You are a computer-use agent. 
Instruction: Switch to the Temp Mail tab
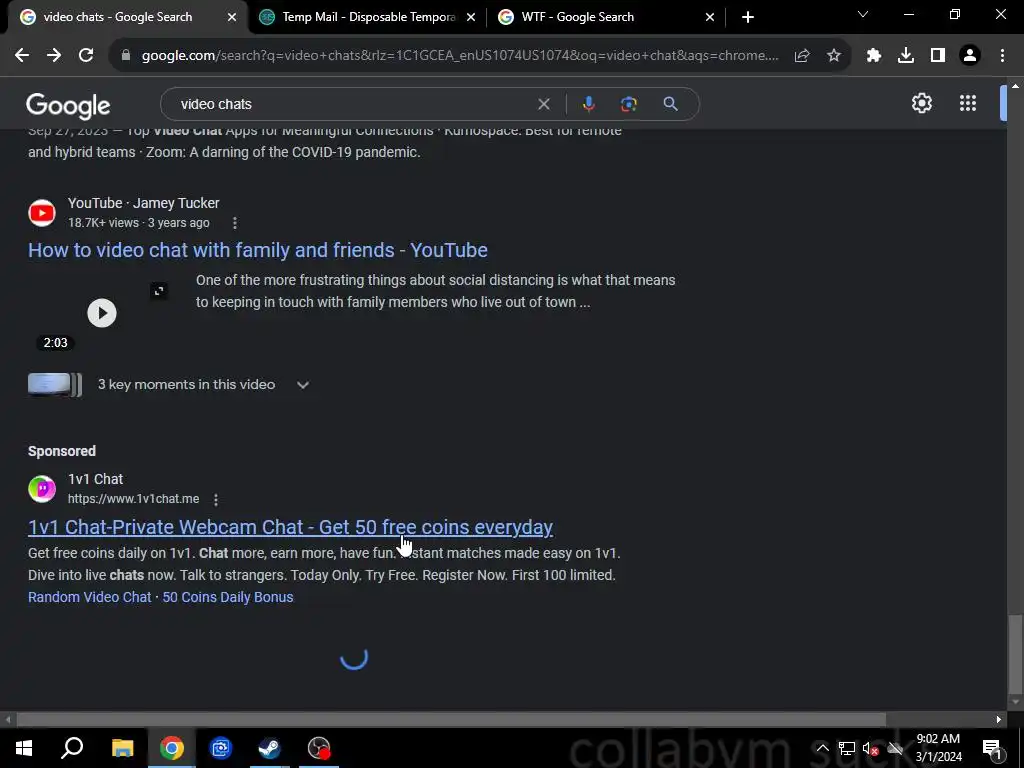366,17
